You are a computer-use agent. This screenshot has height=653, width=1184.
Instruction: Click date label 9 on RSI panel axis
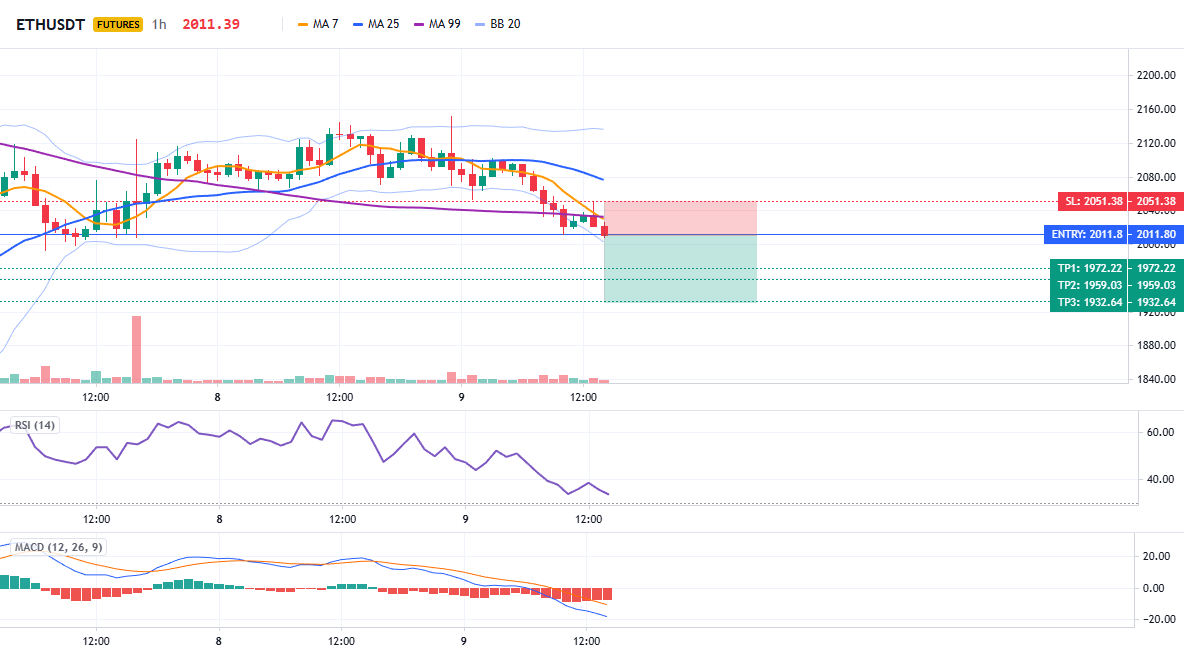point(465,519)
